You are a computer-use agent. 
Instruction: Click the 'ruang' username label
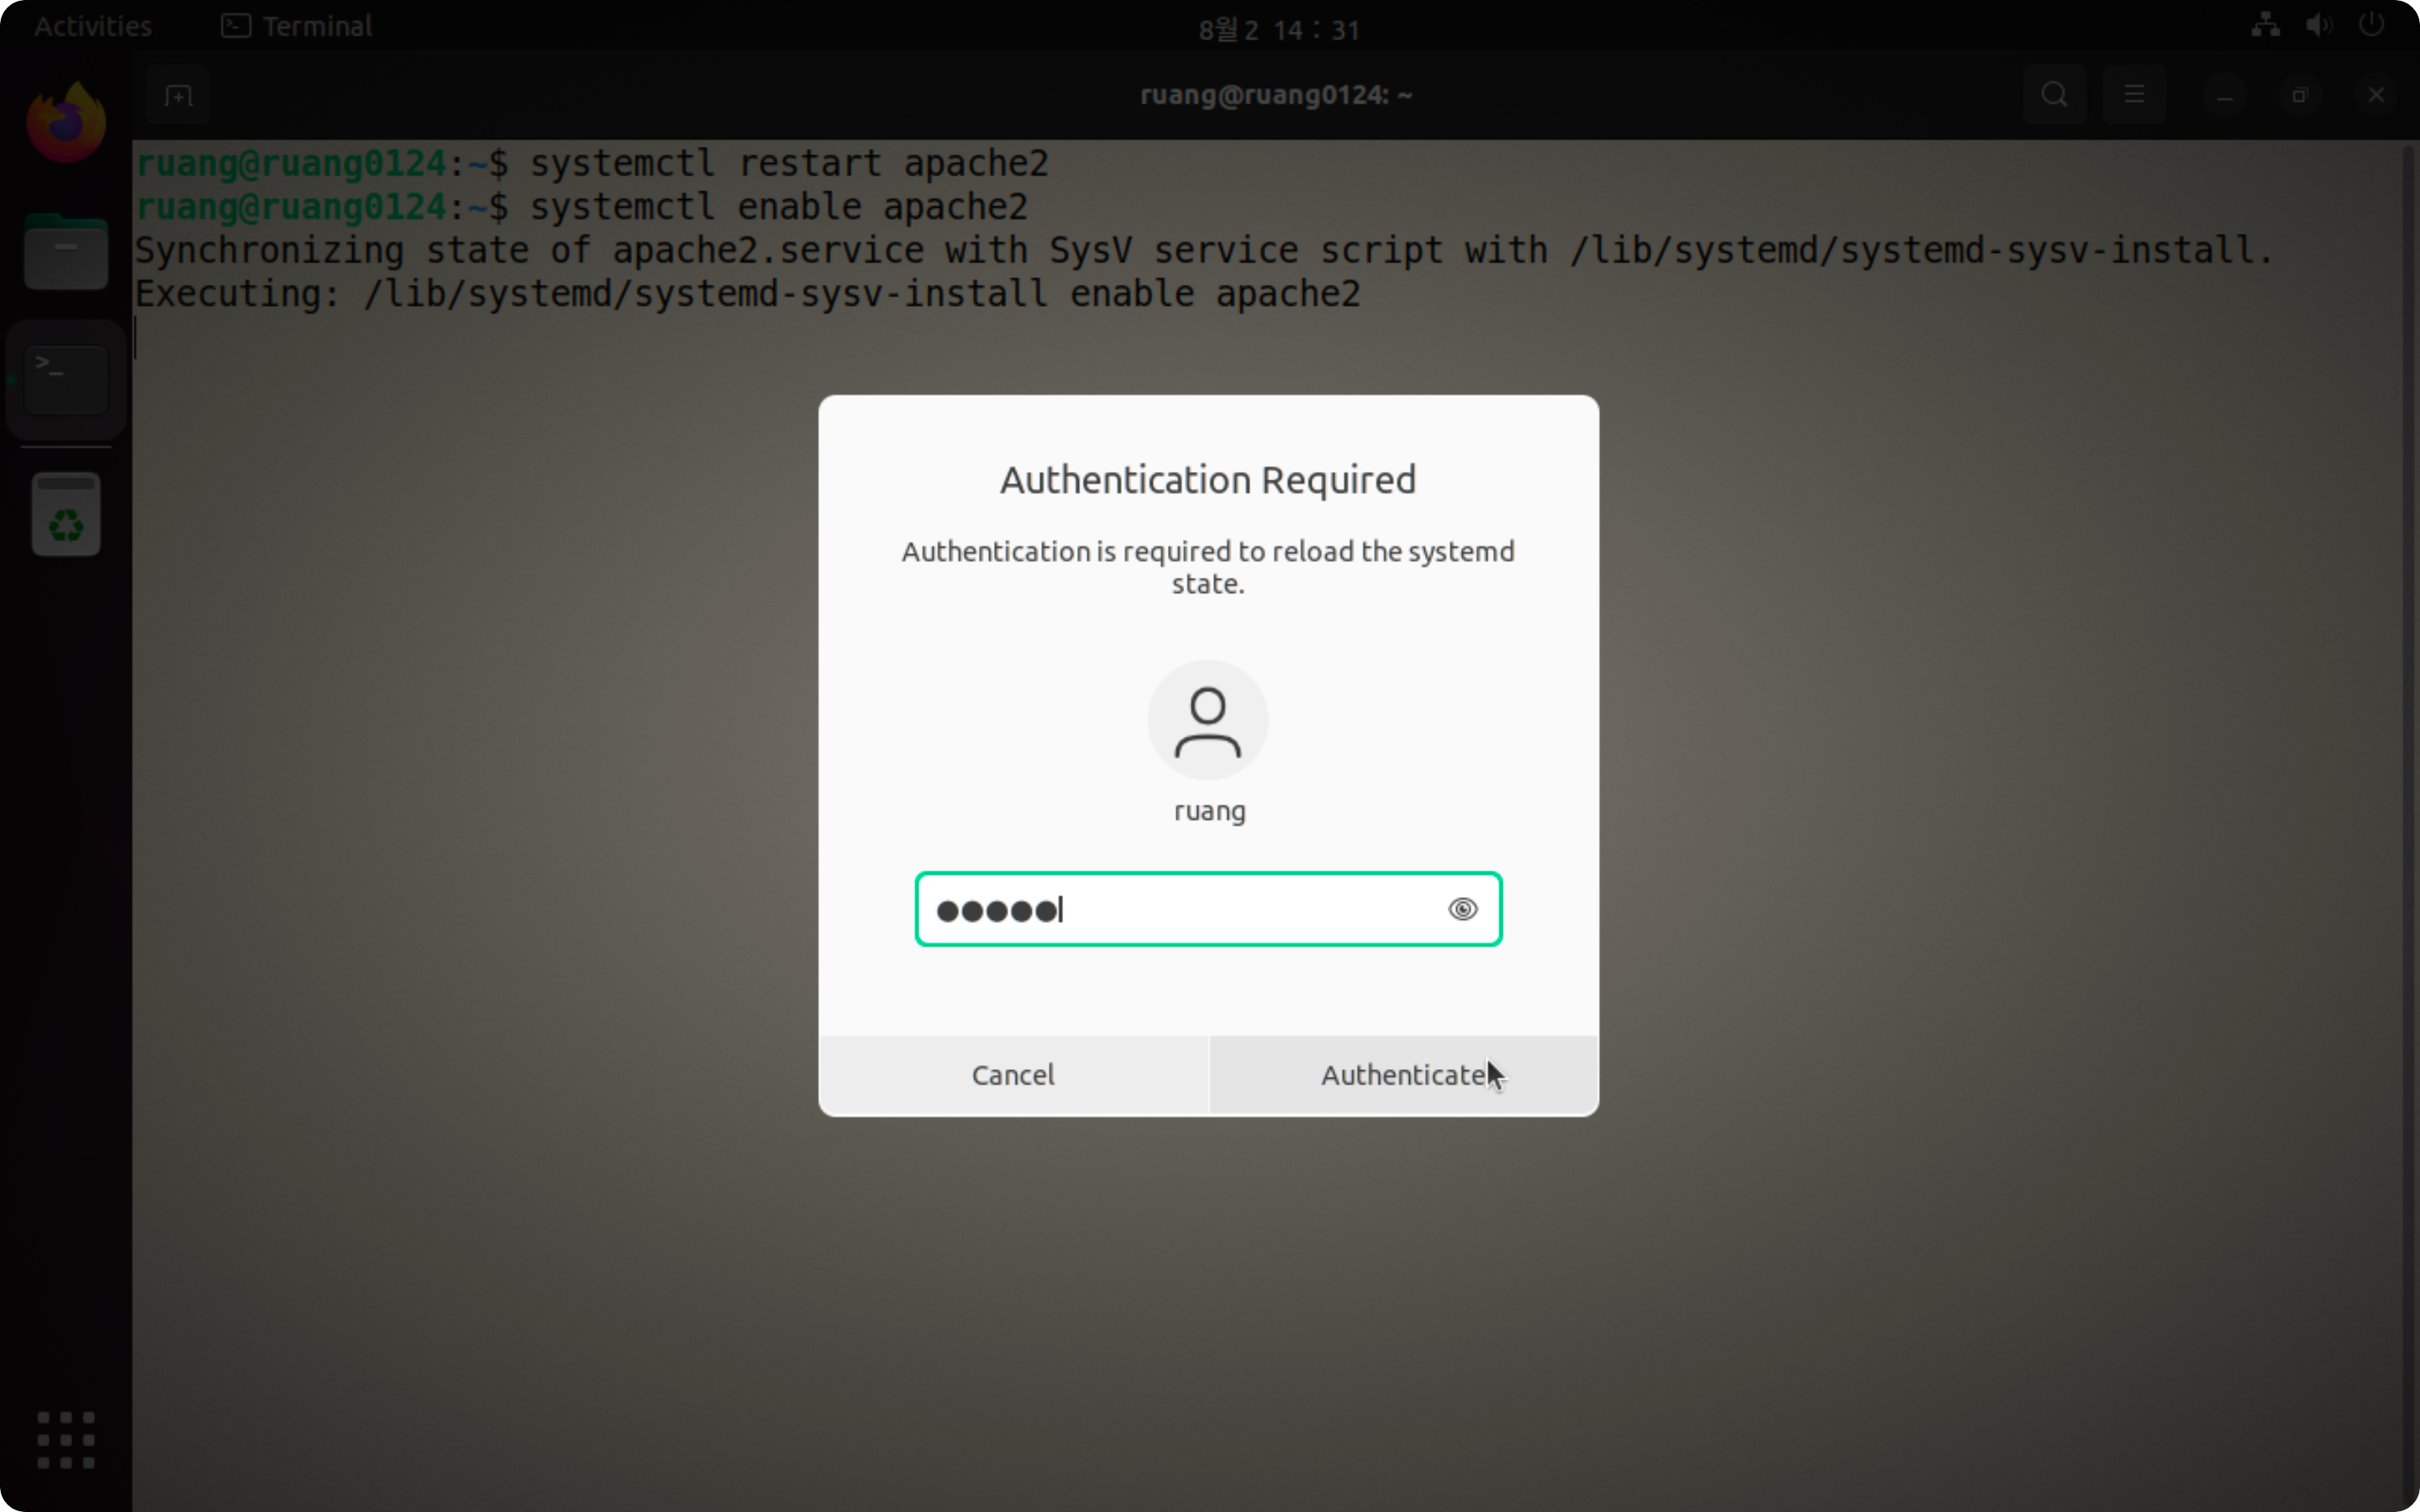coord(1210,811)
